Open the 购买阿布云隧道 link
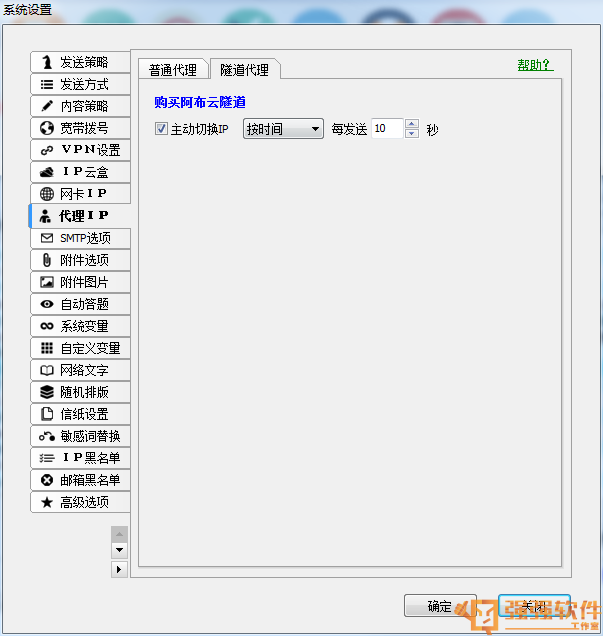 [x=200, y=102]
